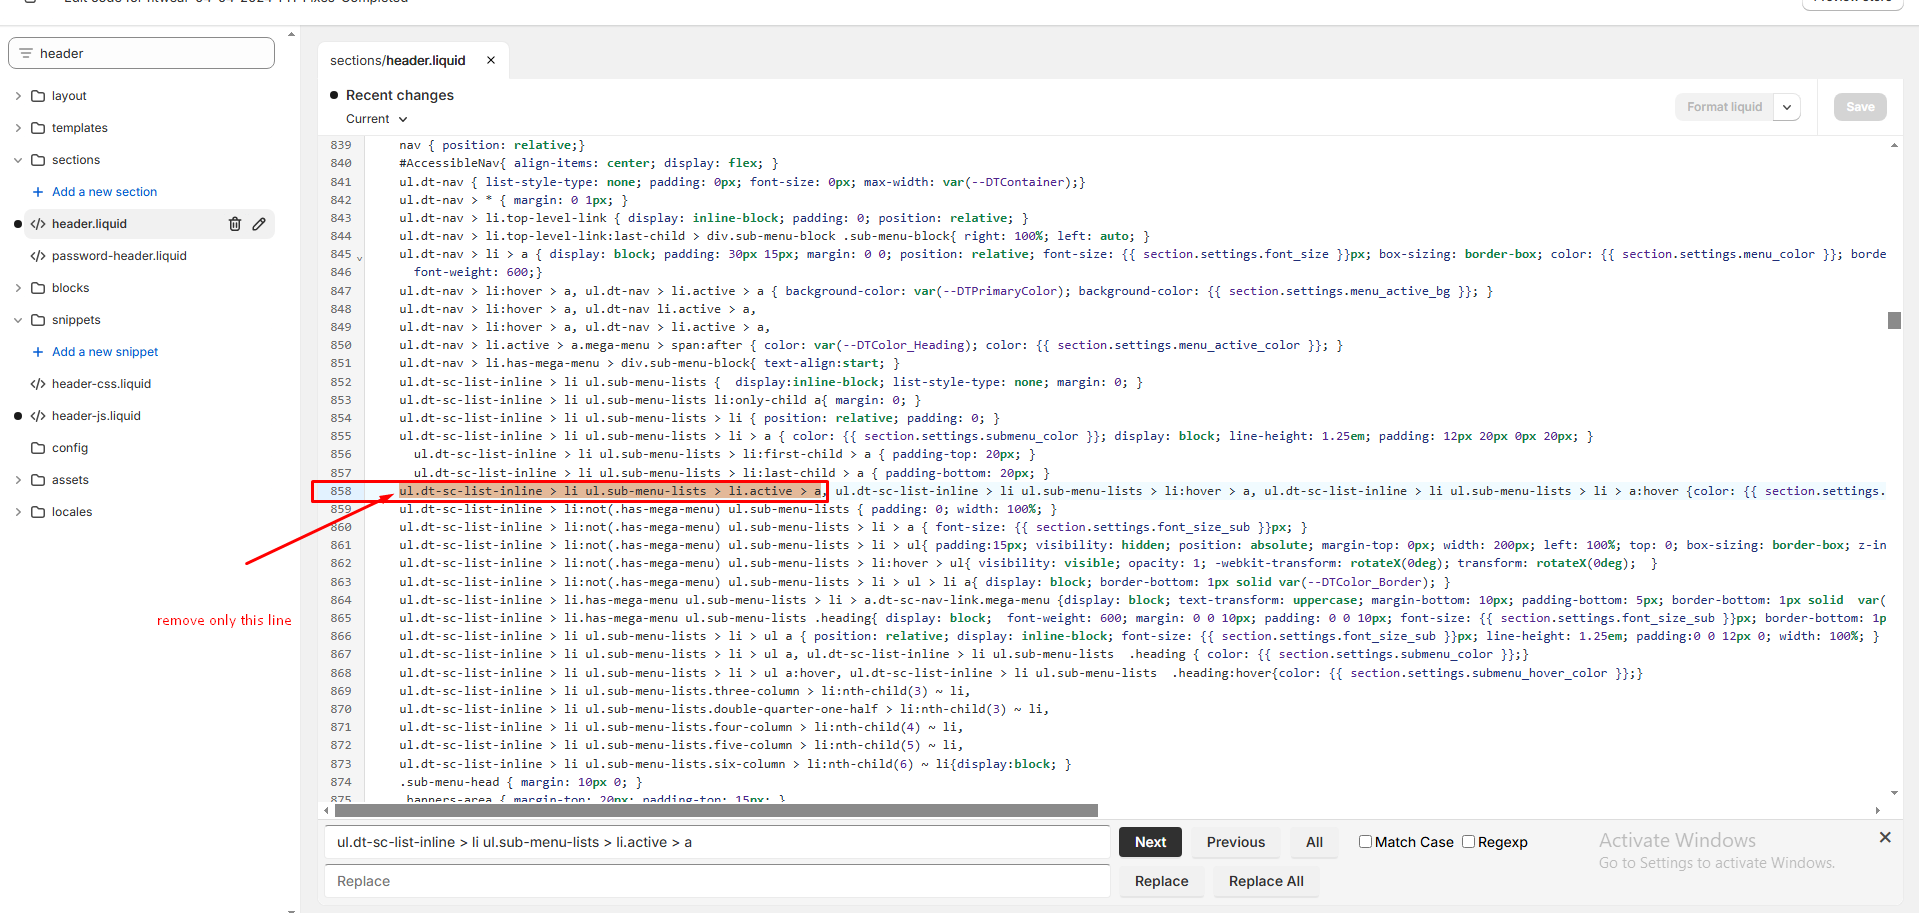Enable the Regexp checkbox
1919x913 pixels.
coord(1469,842)
